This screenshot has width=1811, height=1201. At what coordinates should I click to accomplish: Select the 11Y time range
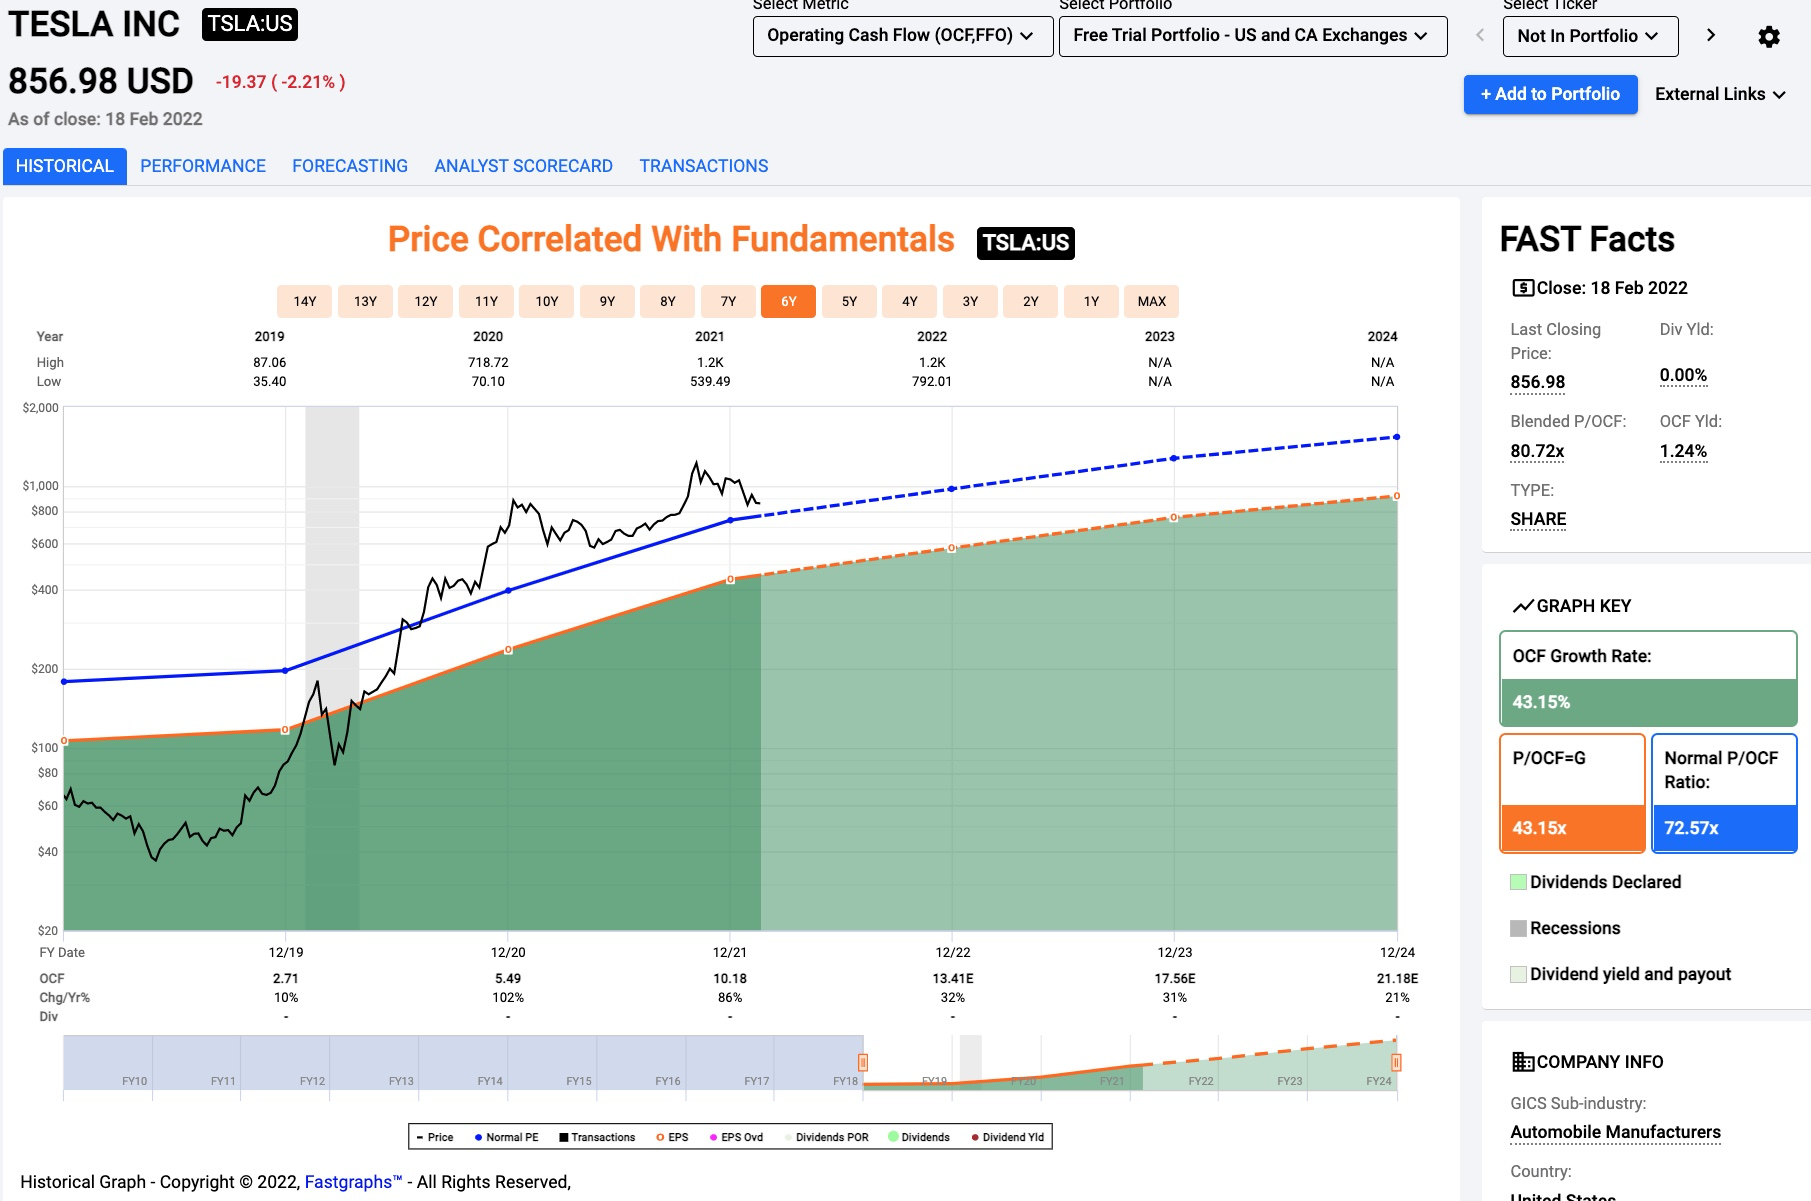pos(486,301)
